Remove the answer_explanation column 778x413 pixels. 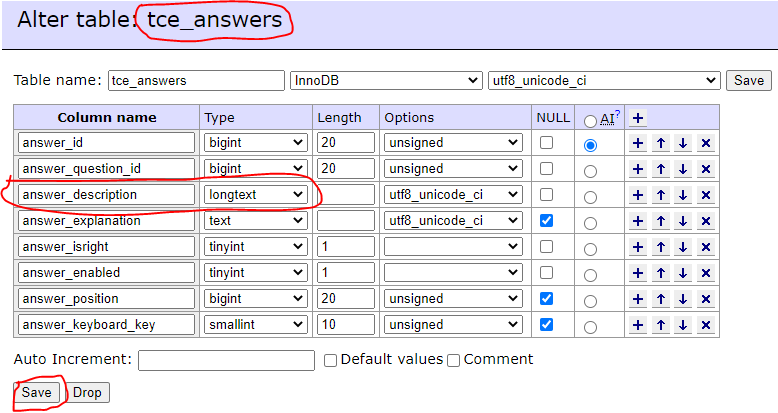[706, 221]
